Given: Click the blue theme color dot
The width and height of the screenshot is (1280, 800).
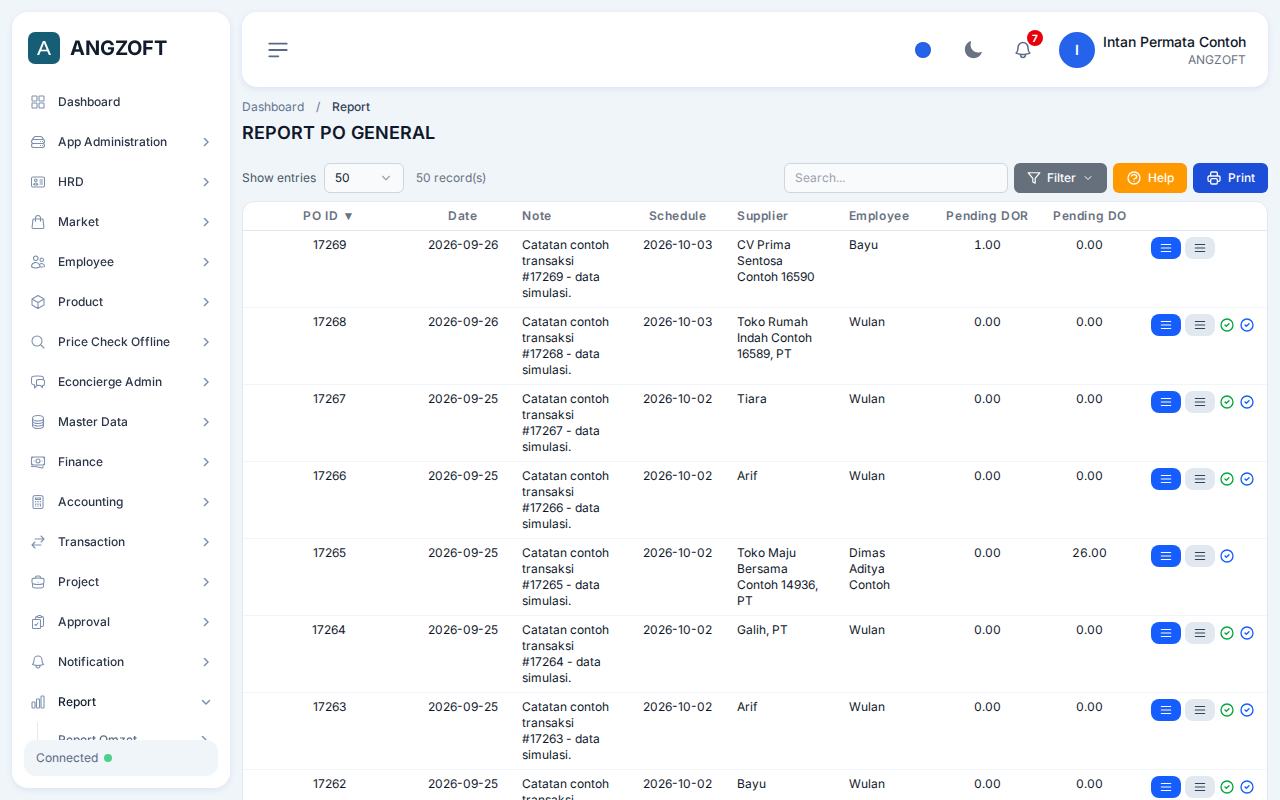Looking at the screenshot, I should click(x=923, y=50).
